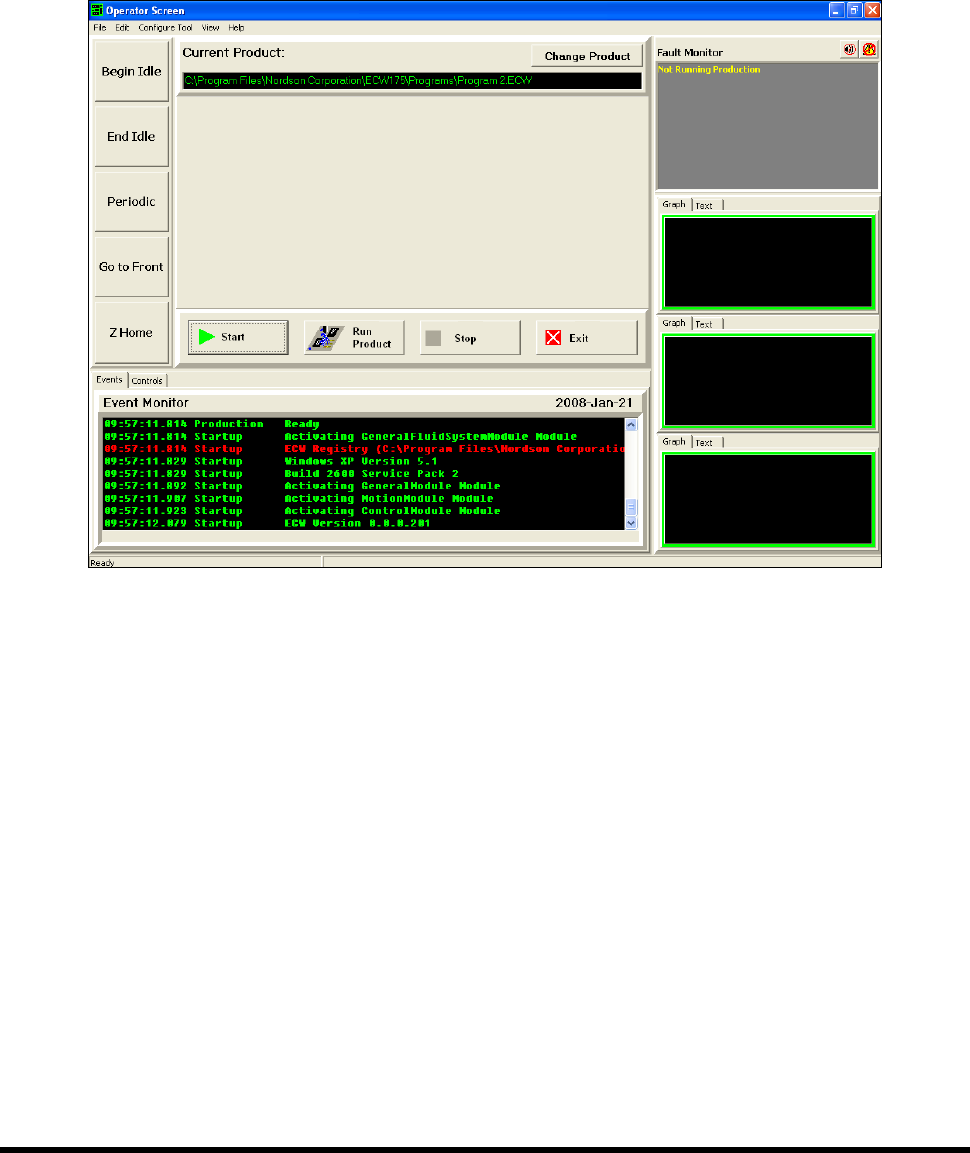Click the Operator Screen title bar app icon
The image size is (970, 1153).
click(96, 10)
